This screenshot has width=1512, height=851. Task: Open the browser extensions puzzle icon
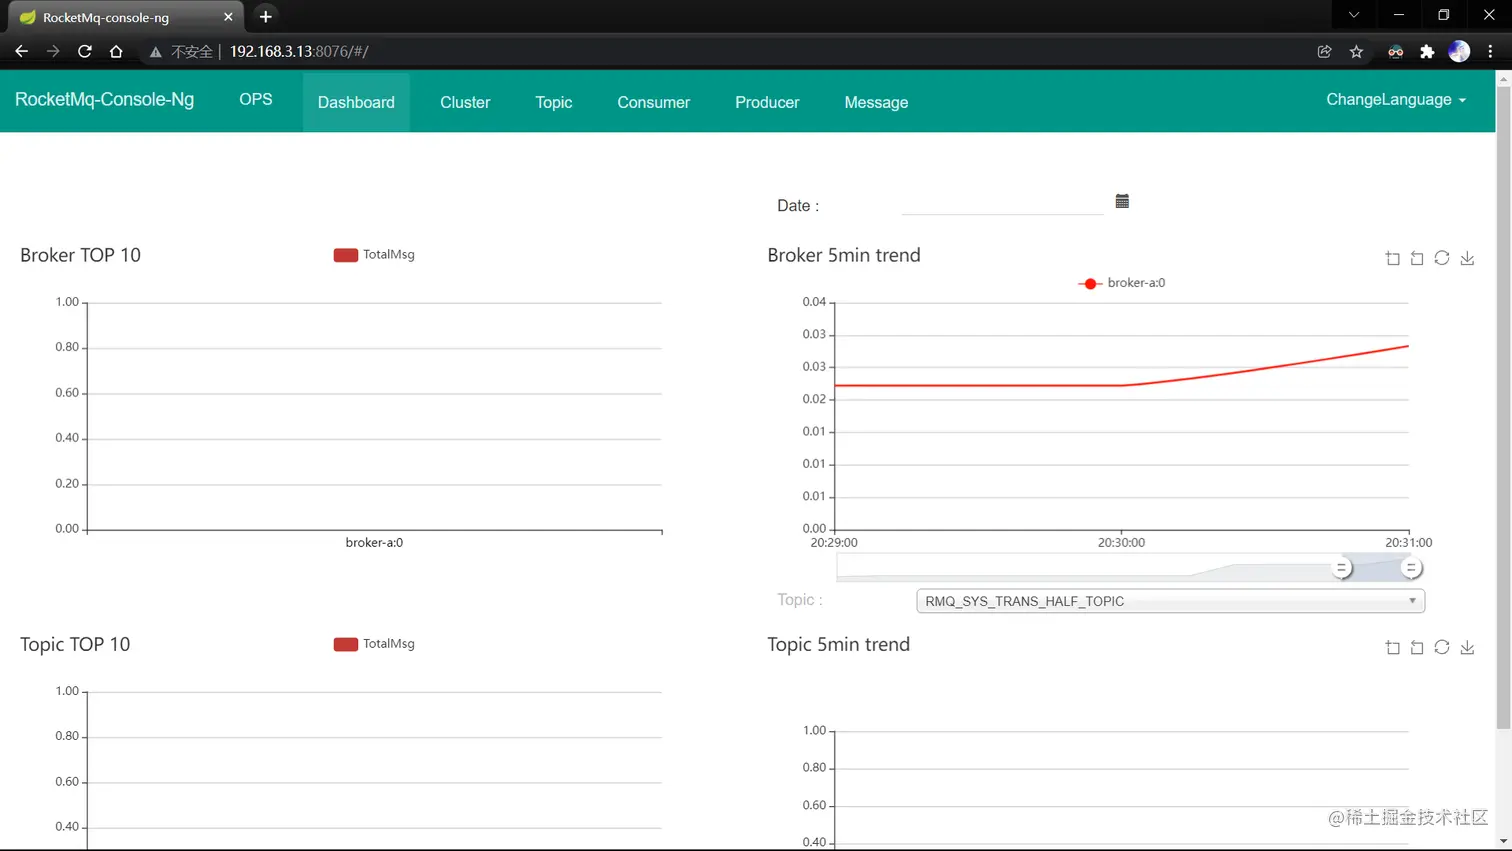1427,51
